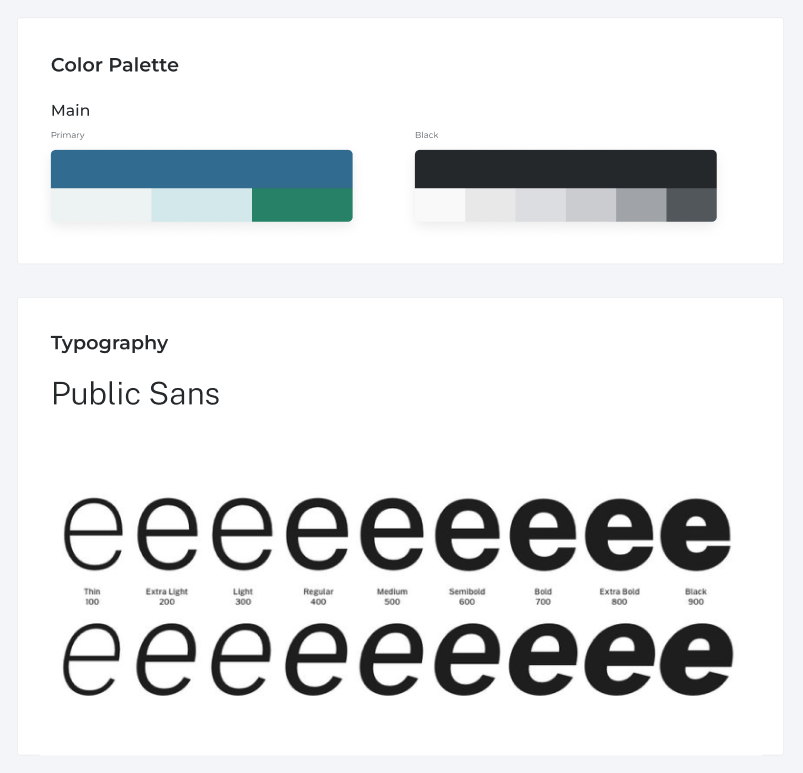
Task: Click the blue Primary color bar
Action: [202, 169]
